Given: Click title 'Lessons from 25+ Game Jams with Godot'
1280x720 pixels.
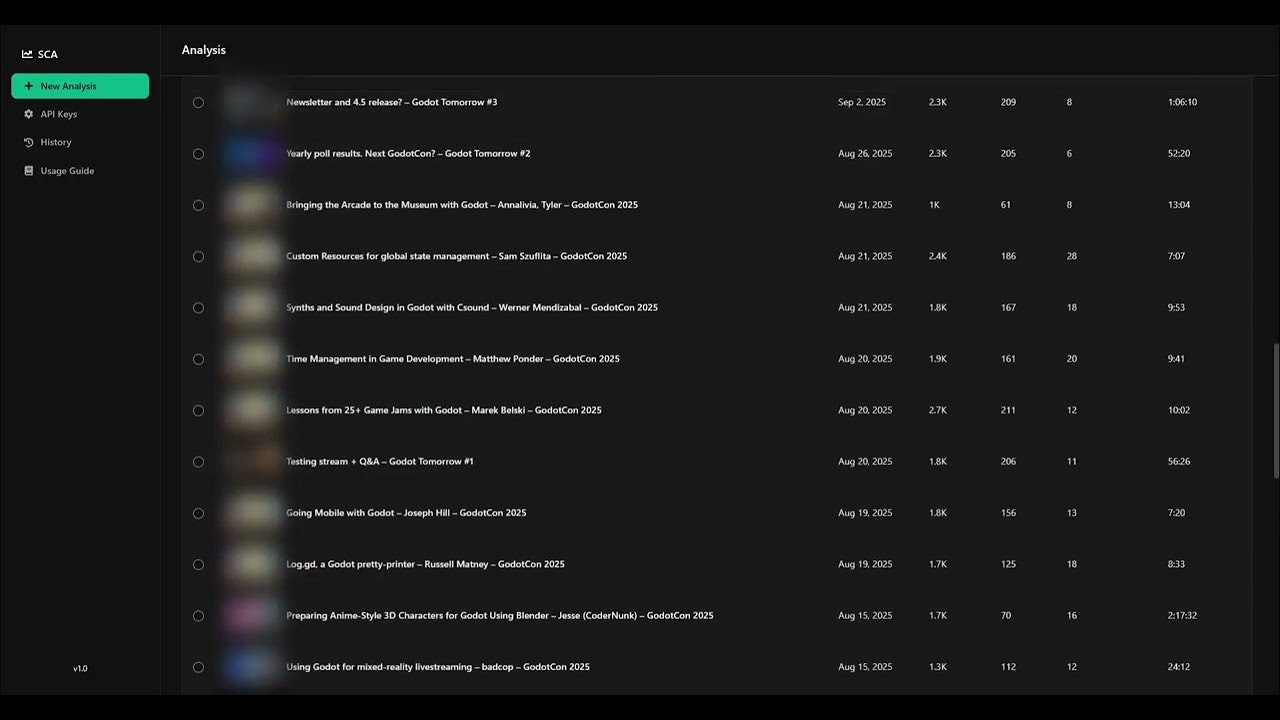Looking at the screenshot, I should coord(374,410).
